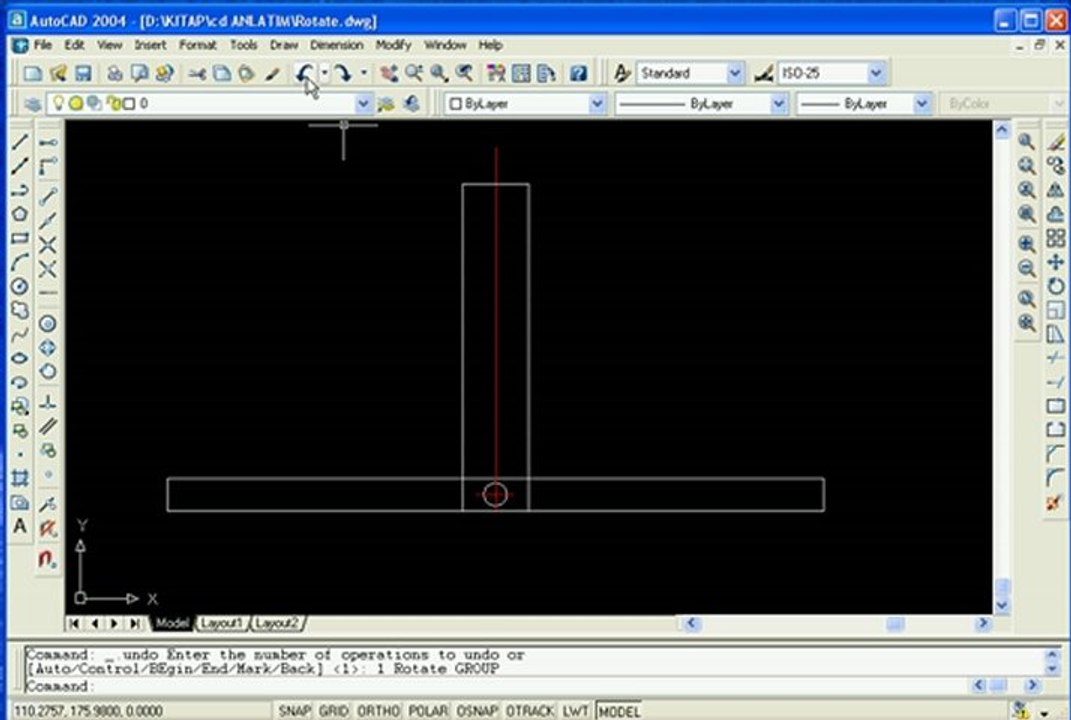Click the command line input field
The image size is (1071, 720).
(497, 686)
